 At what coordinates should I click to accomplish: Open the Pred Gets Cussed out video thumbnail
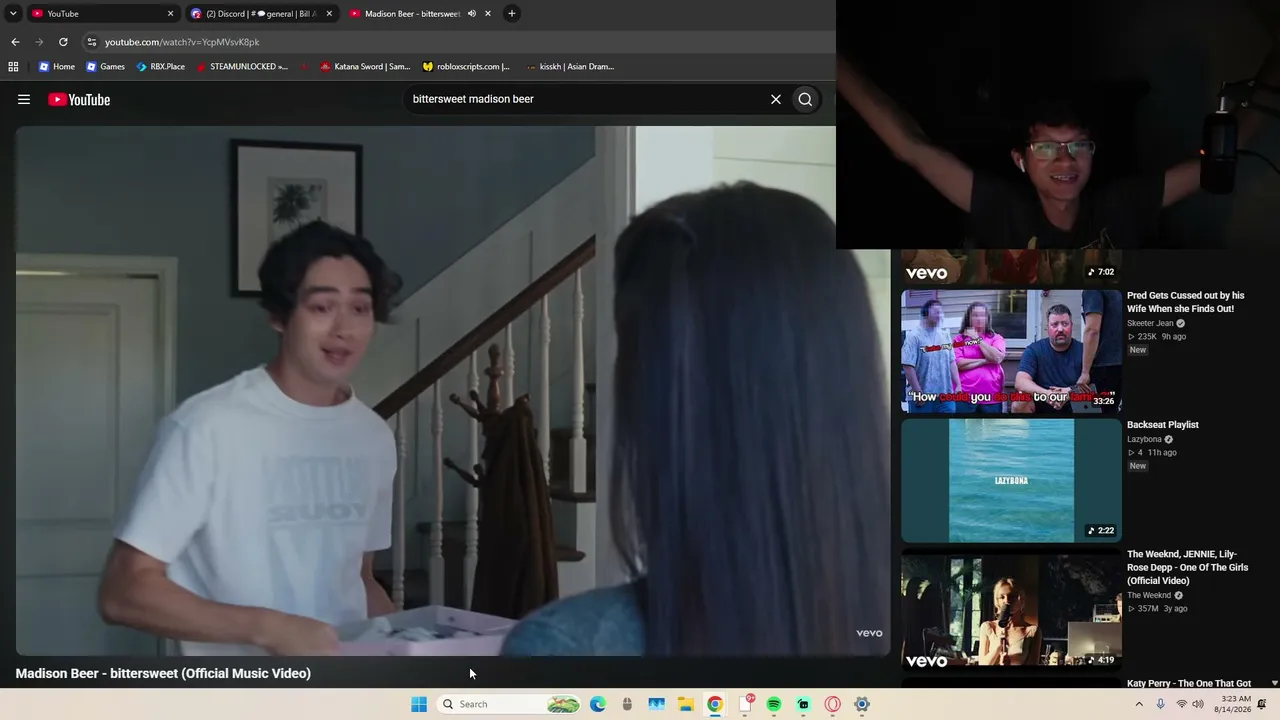click(x=1011, y=351)
